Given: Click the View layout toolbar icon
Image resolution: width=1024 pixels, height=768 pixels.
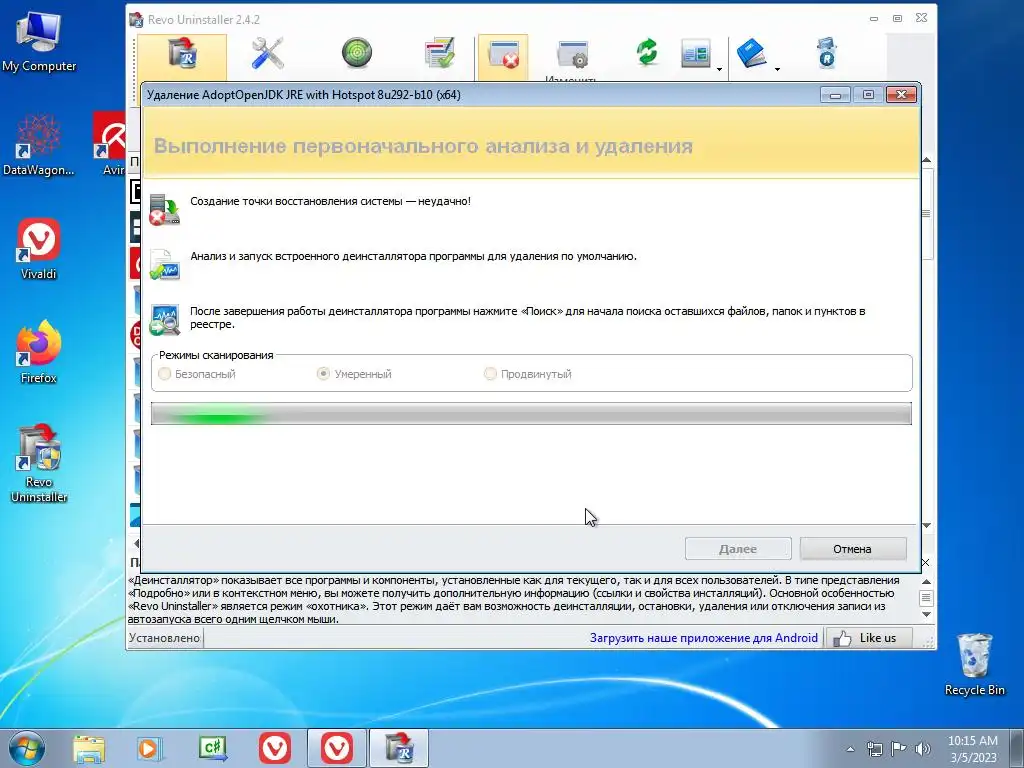Looking at the screenshot, I should click(696, 53).
